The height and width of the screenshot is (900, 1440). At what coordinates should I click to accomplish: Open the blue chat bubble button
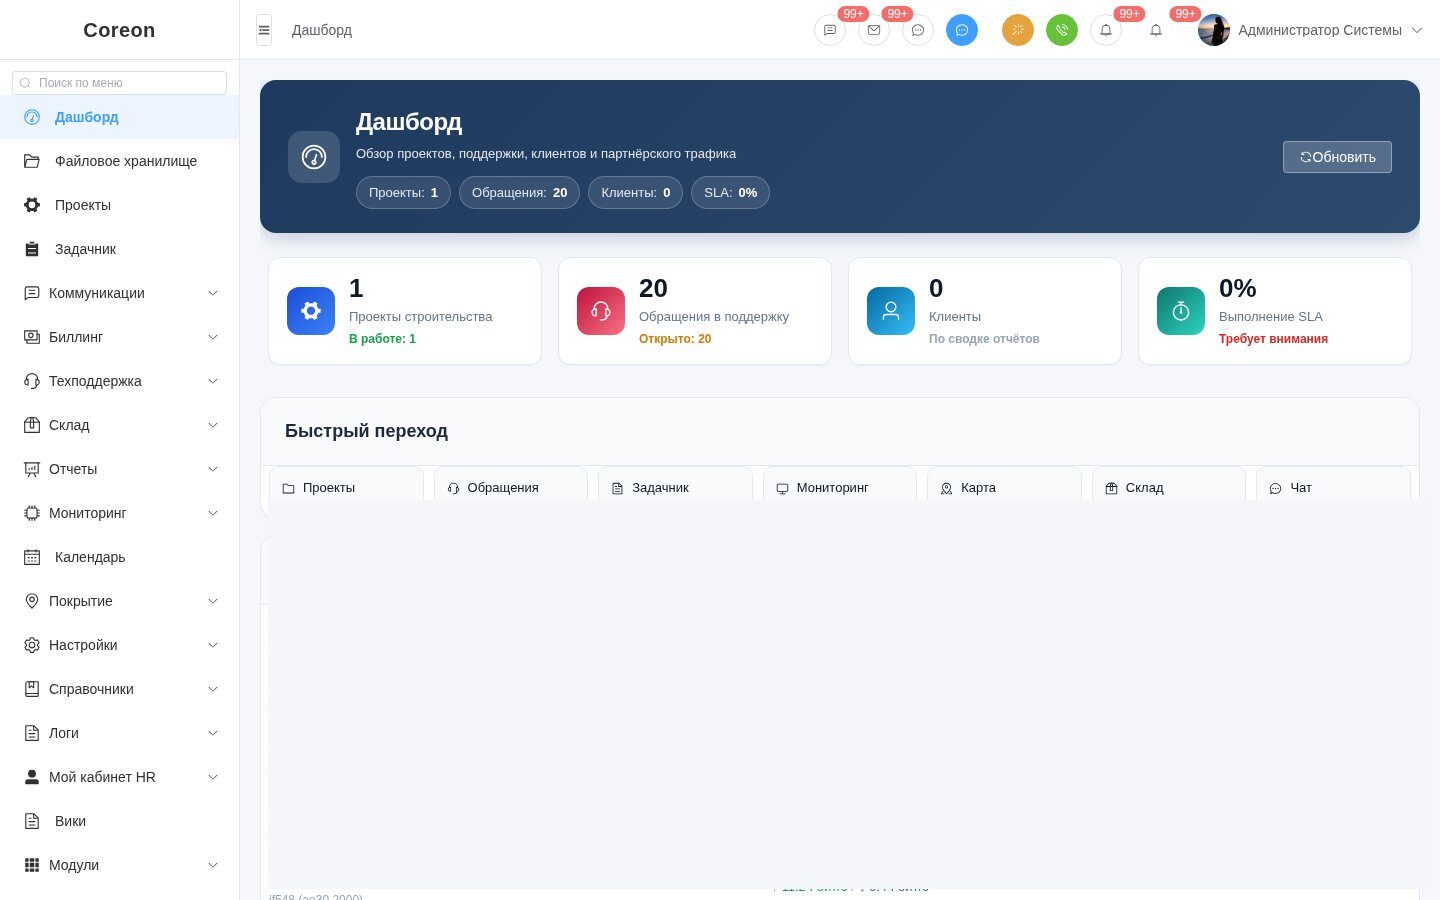point(962,30)
